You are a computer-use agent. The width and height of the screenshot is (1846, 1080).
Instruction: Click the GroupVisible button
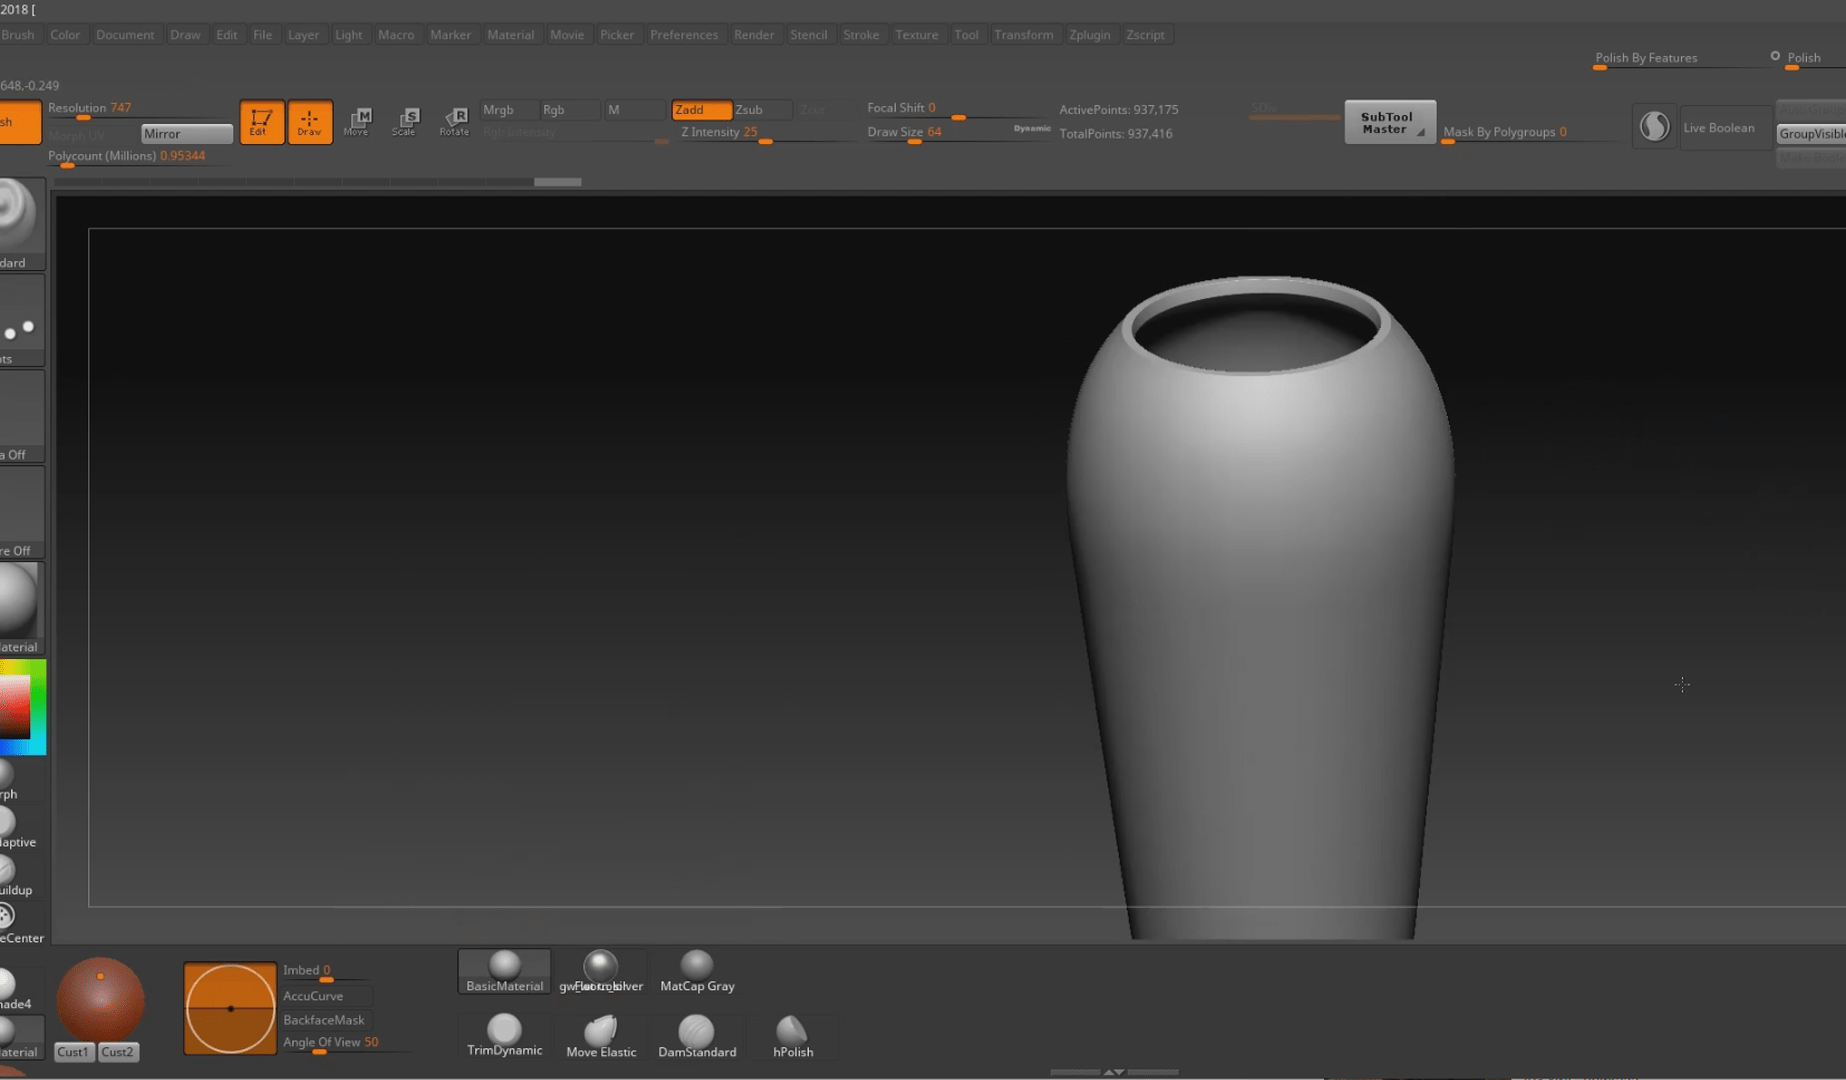point(1811,134)
